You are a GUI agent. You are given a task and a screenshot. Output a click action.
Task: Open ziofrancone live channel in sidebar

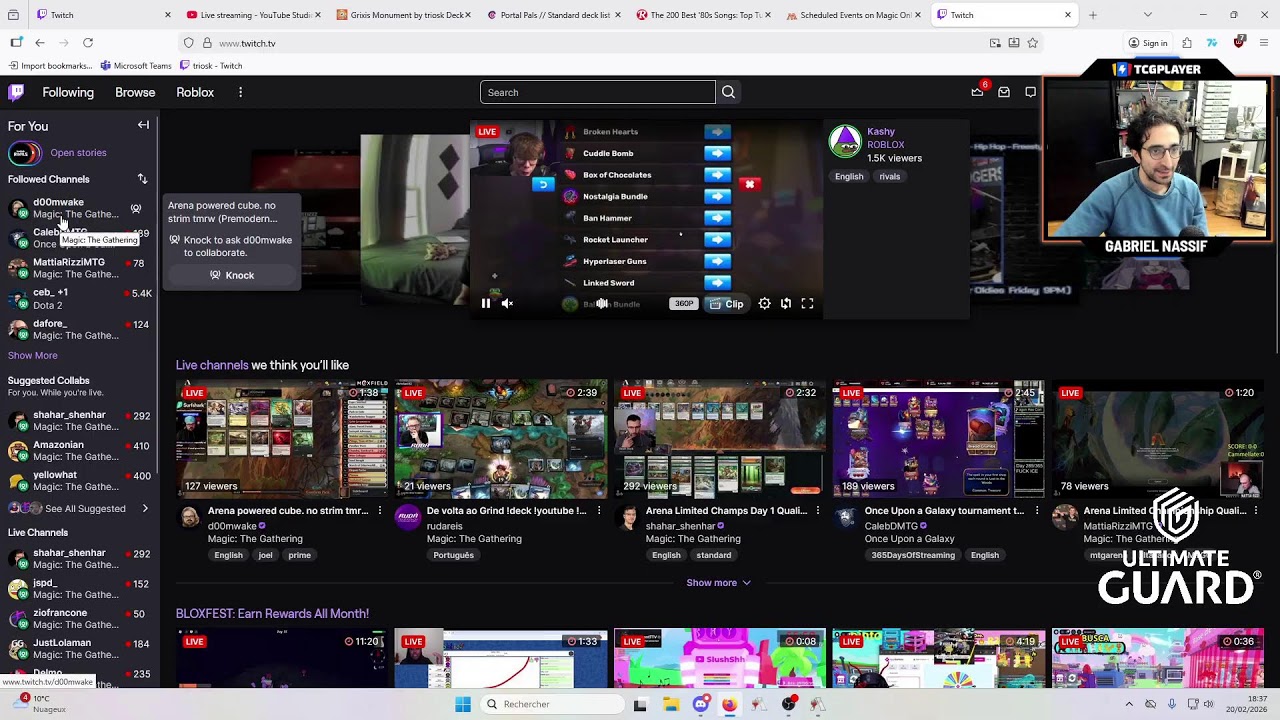[x=78, y=619]
